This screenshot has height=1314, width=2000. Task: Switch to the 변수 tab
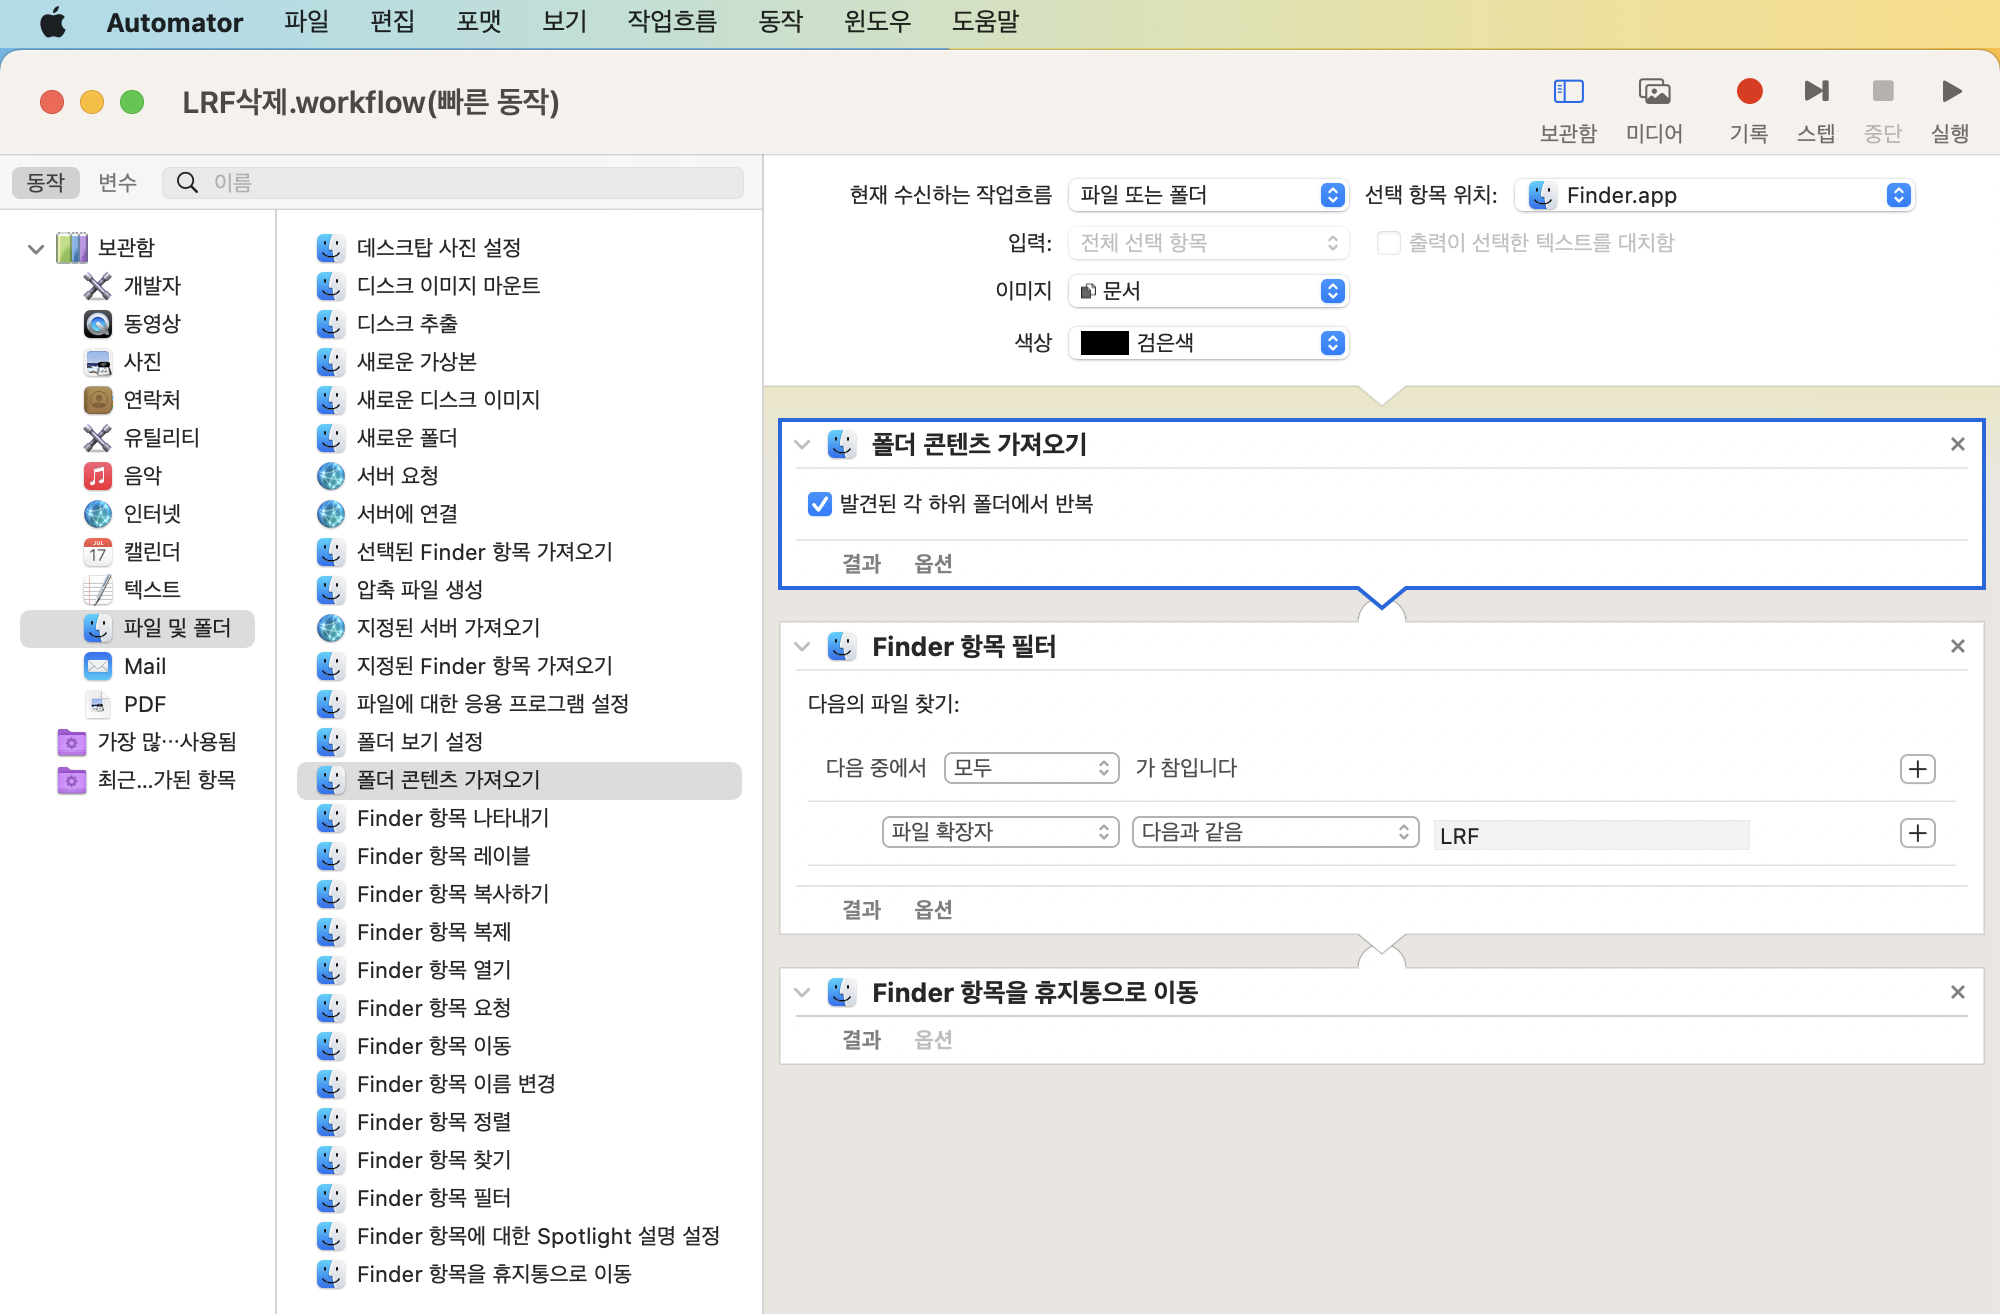point(117,182)
